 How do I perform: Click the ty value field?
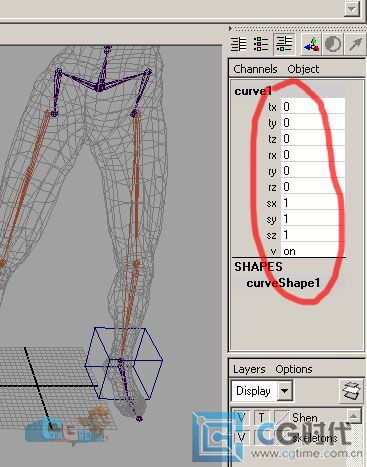(x=313, y=123)
